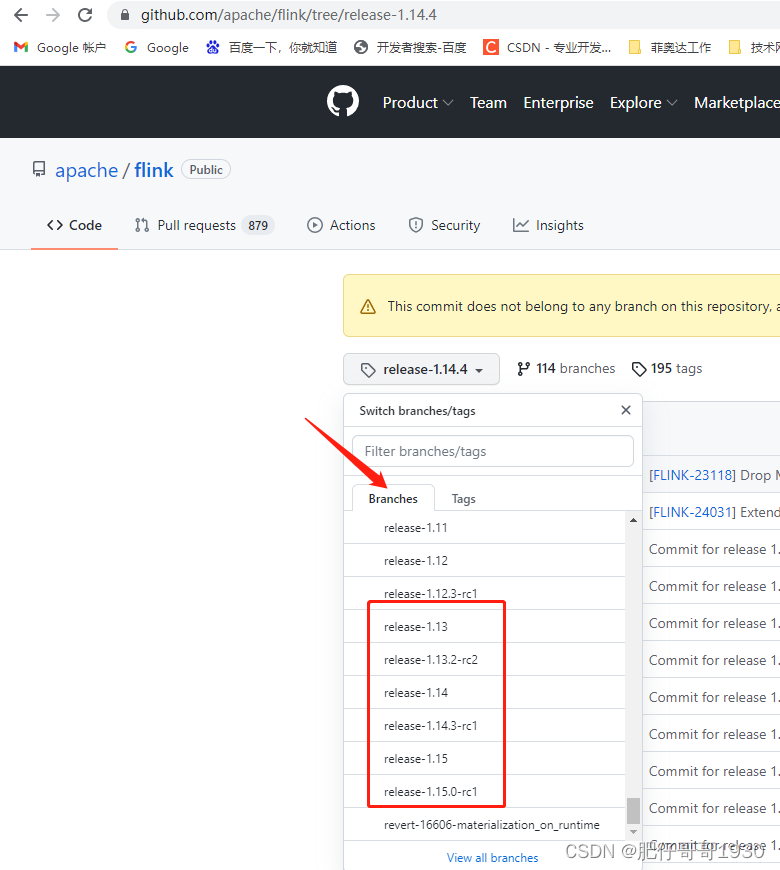View the 114 branches link
The width and height of the screenshot is (780, 870).
coord(566,368)
